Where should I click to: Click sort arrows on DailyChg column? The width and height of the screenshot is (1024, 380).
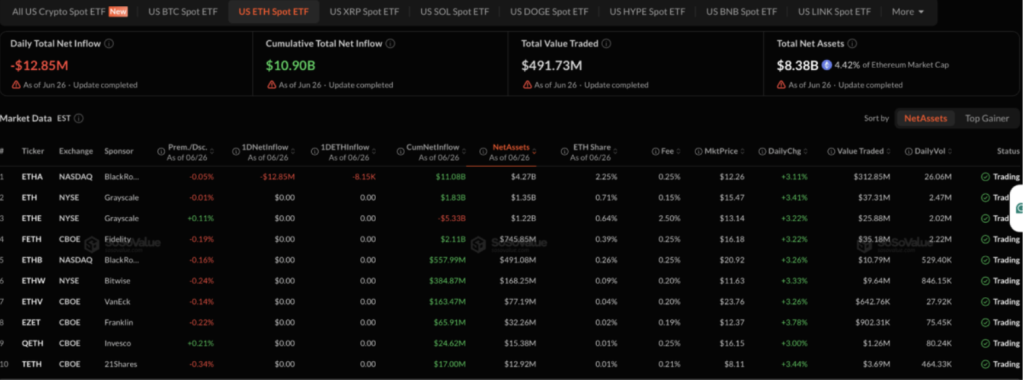point(805,151)
